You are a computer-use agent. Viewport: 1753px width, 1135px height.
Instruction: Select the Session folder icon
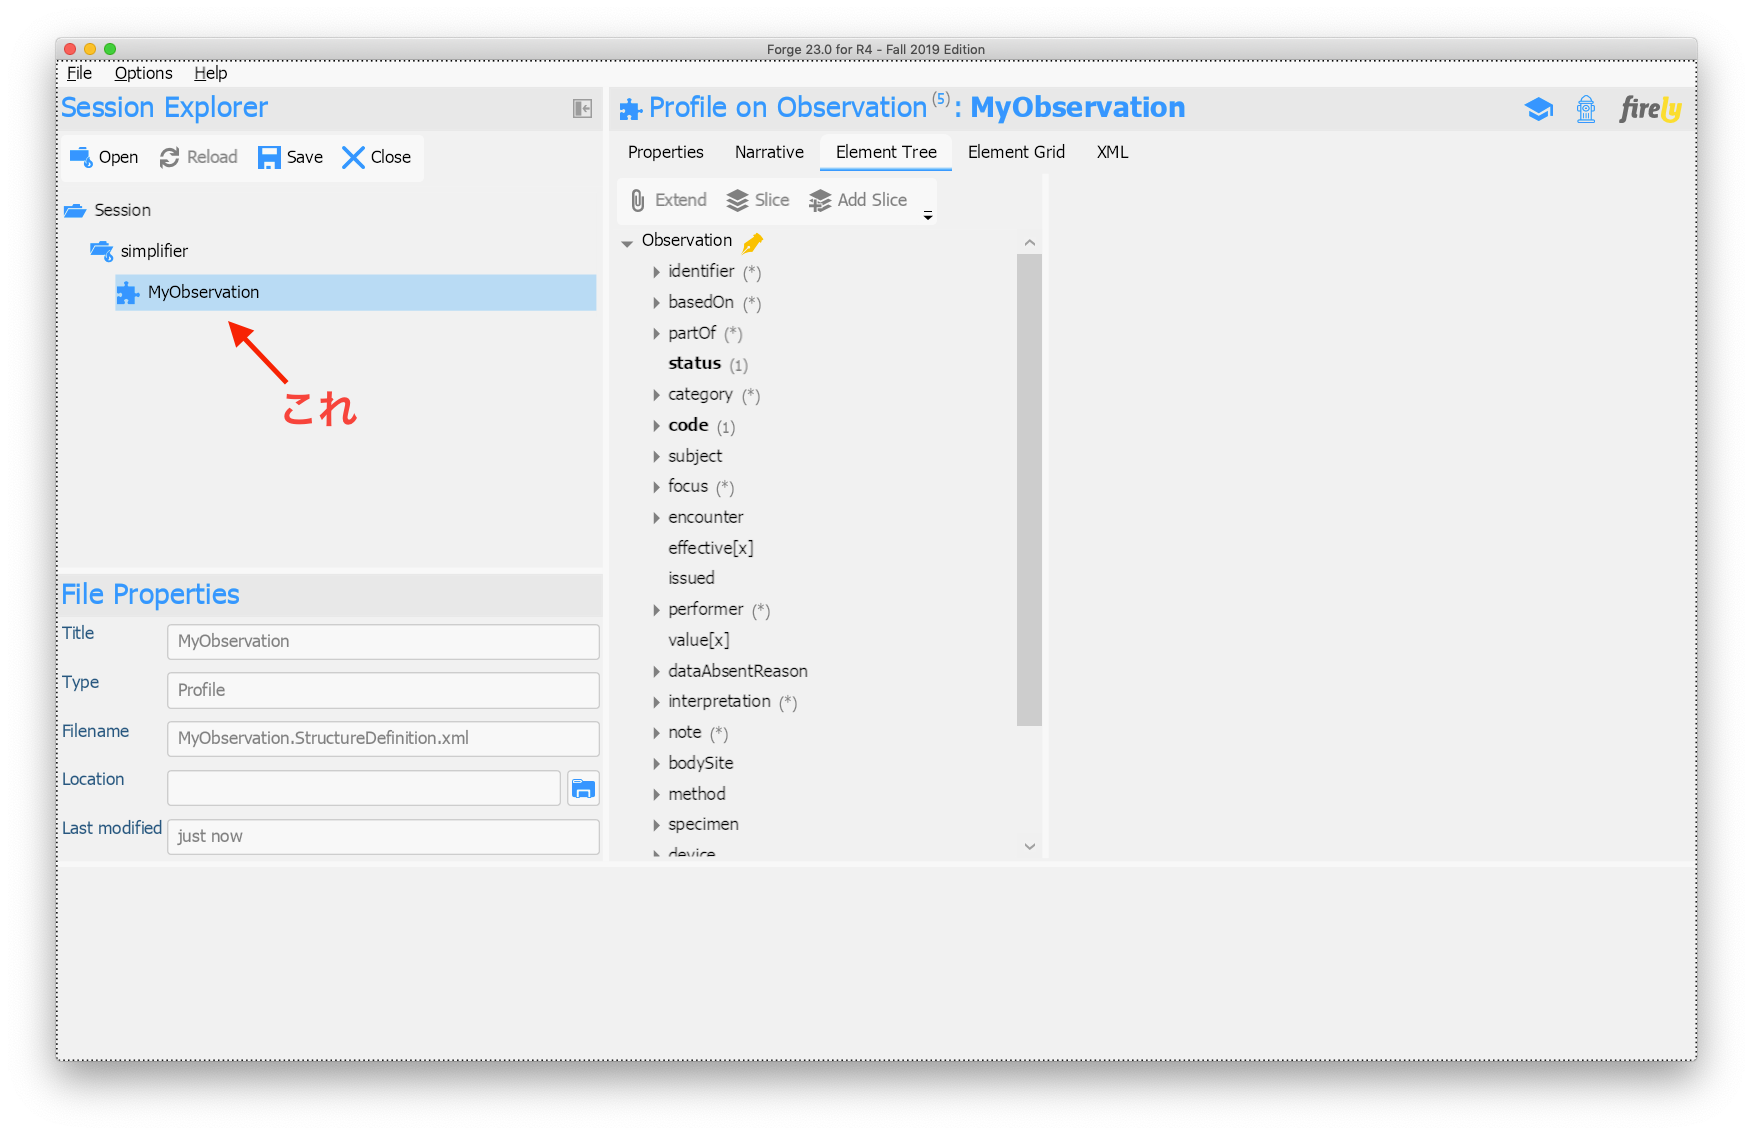[75, 210]
